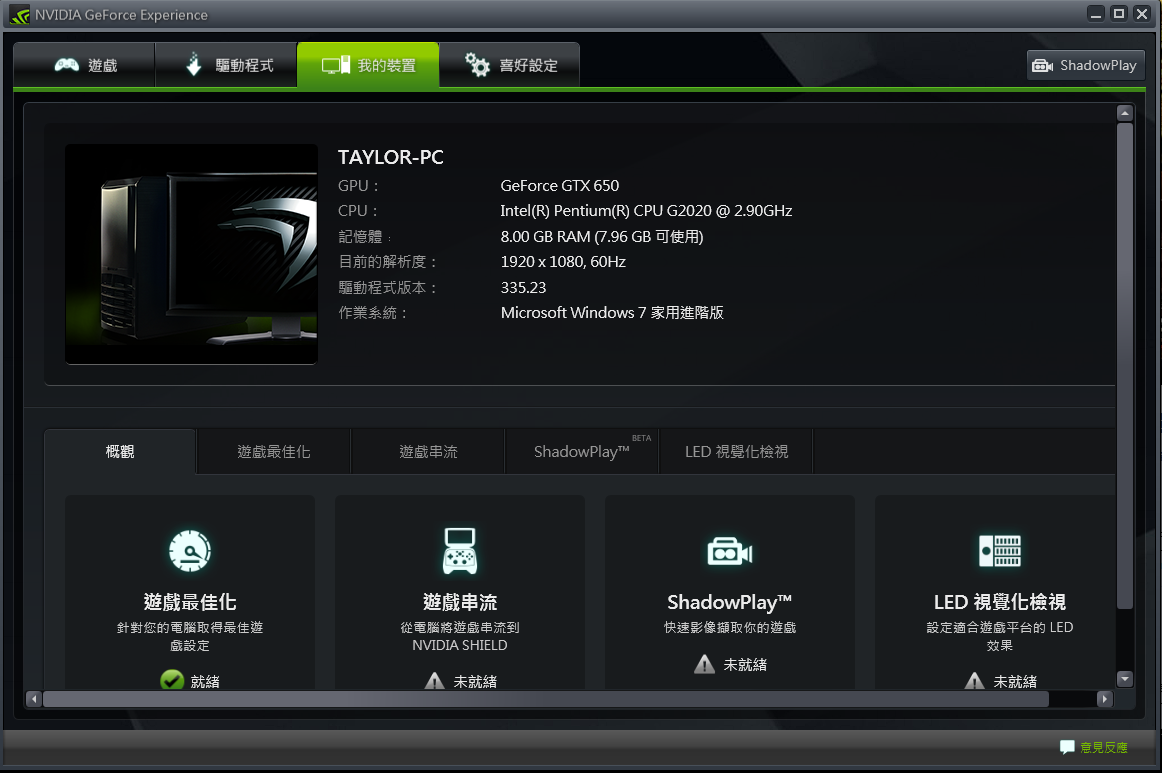Viewport: 1162px width, 773px height.
Task: Click the vertical scrollbar down arrow
Action: pos(1125,678)
